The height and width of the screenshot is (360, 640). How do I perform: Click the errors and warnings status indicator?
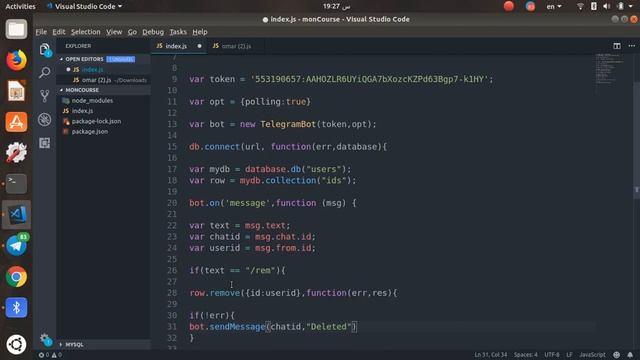coord(50,355)
